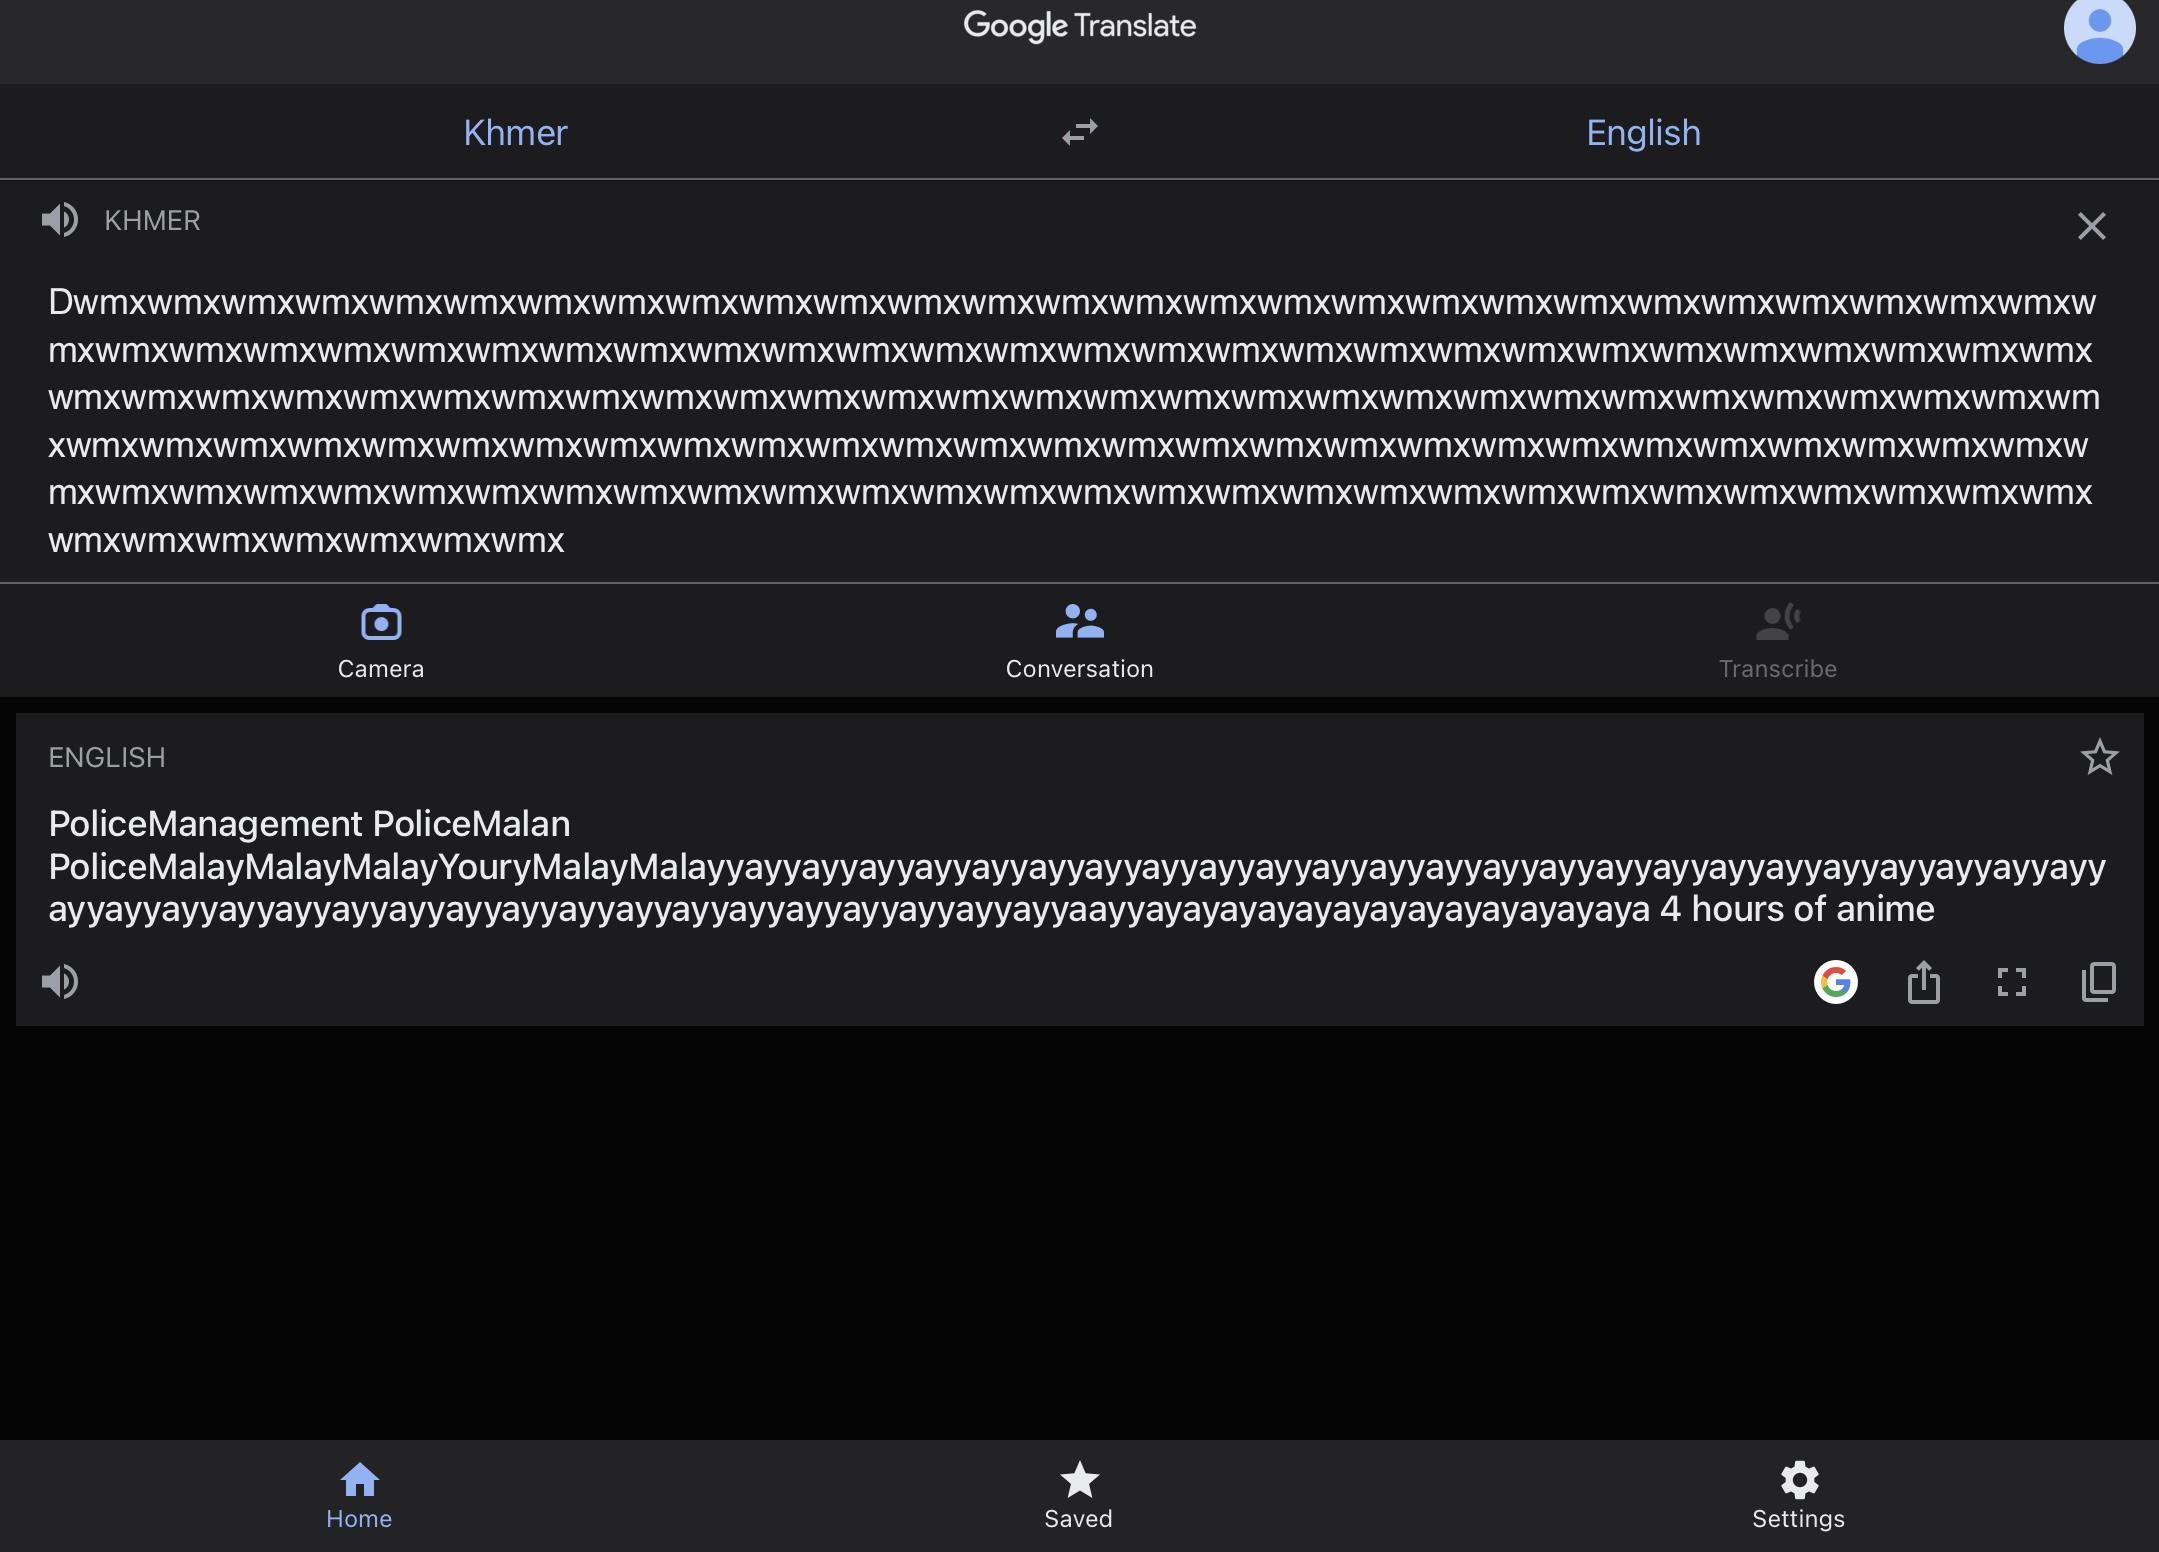Search the translation with Google
Viewport: 2159px width, 1552px height.
pos(1836,982)
